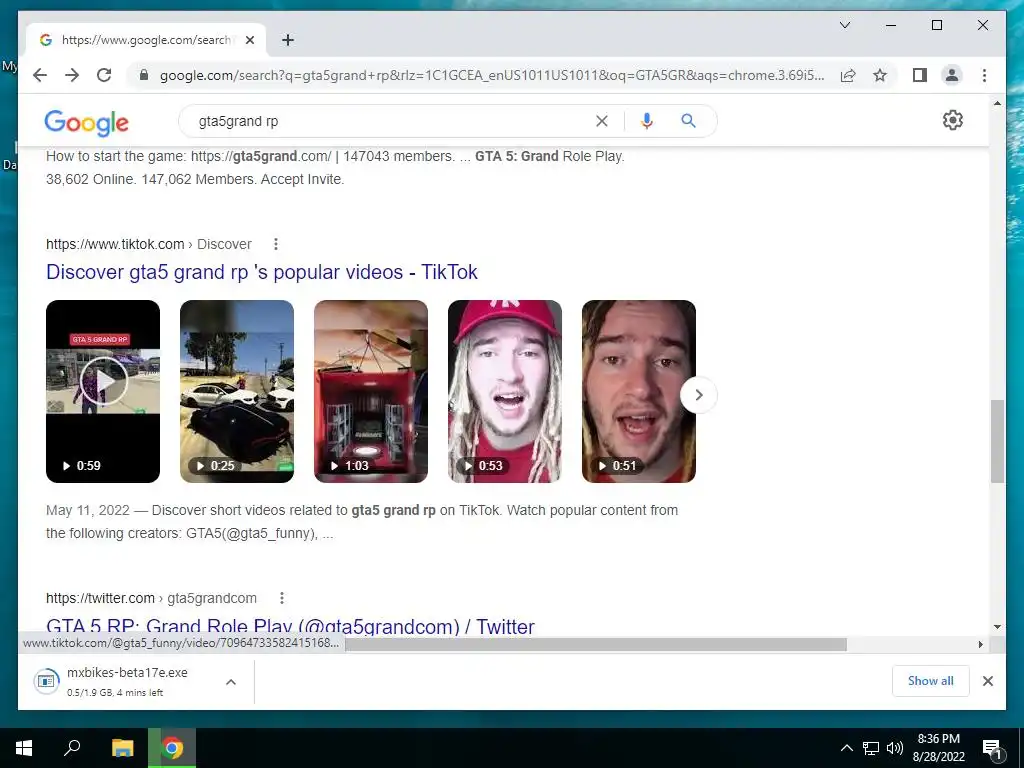1024x768 pixels.
Task: Show all downloads
Action: [930, 680]
